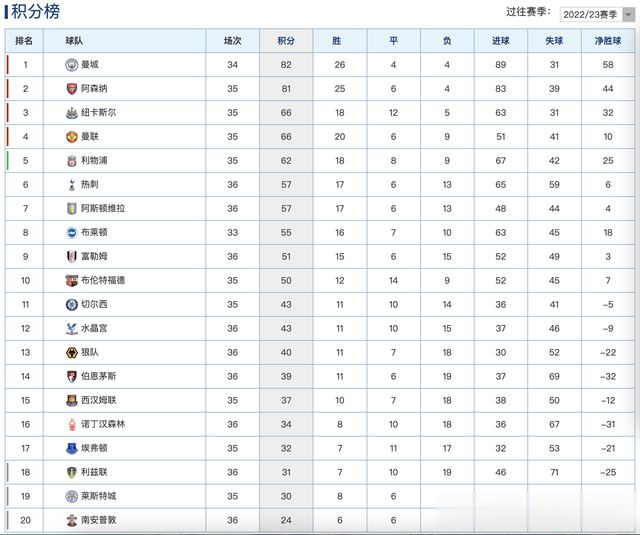The height and width of the screenshot is (535, 640).
Task: Click the 埃弗顿 team name
Action: (94, 448)
